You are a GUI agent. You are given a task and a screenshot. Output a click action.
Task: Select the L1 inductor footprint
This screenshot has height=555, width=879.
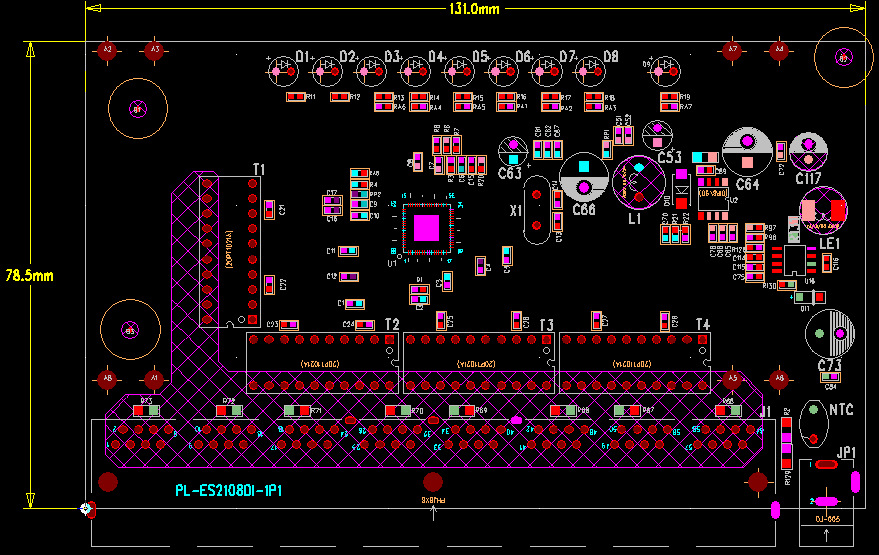pyautogui.click(x=638, y=181)
